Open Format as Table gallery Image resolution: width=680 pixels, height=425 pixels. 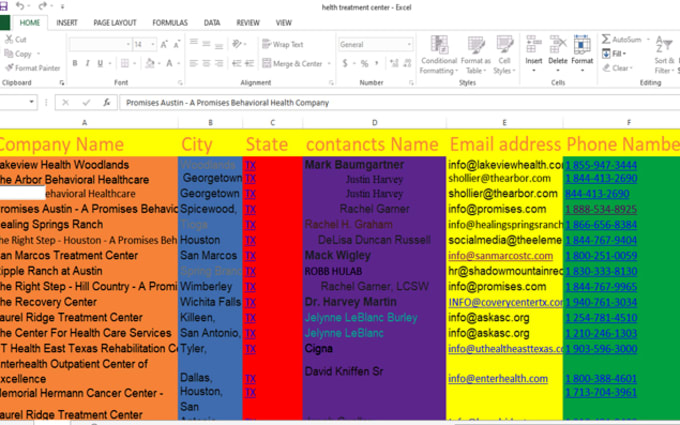pyautogui.click(x=476, y=55)
